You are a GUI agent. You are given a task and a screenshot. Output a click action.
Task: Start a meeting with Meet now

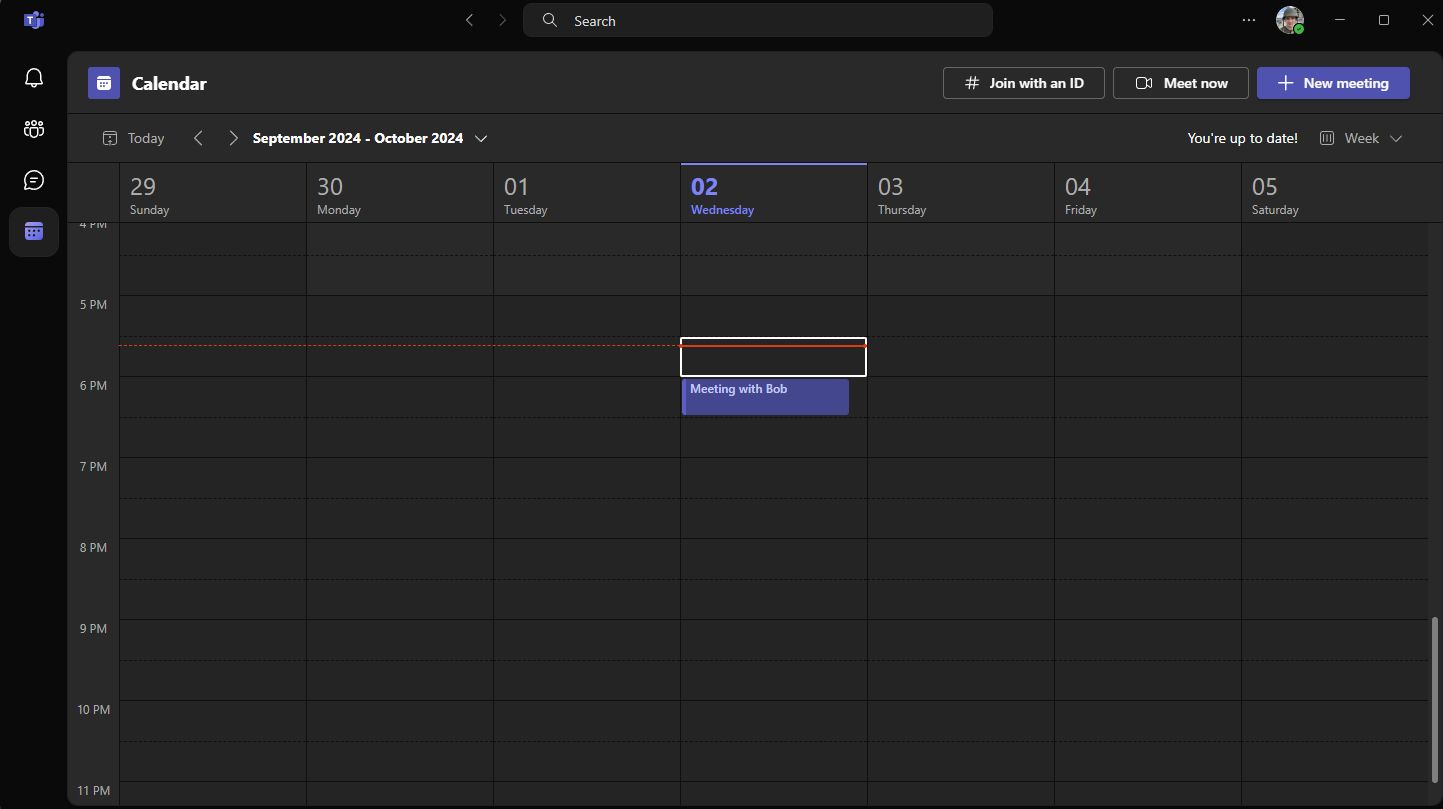click(x=1180, y=83)
